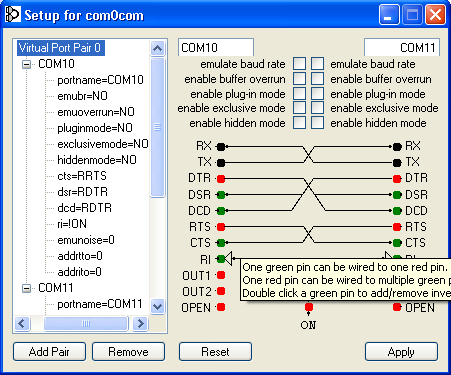This screenshot has width=451, height=375.
Task: Select exclusivemode=NO tree entry
Action: point(103,144)
